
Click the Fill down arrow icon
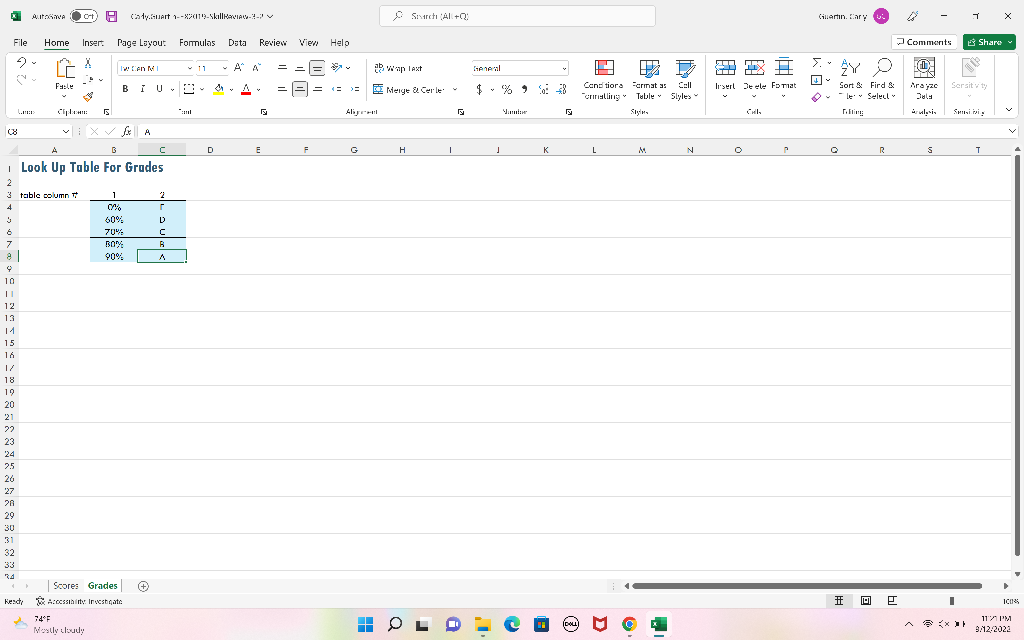816,80
